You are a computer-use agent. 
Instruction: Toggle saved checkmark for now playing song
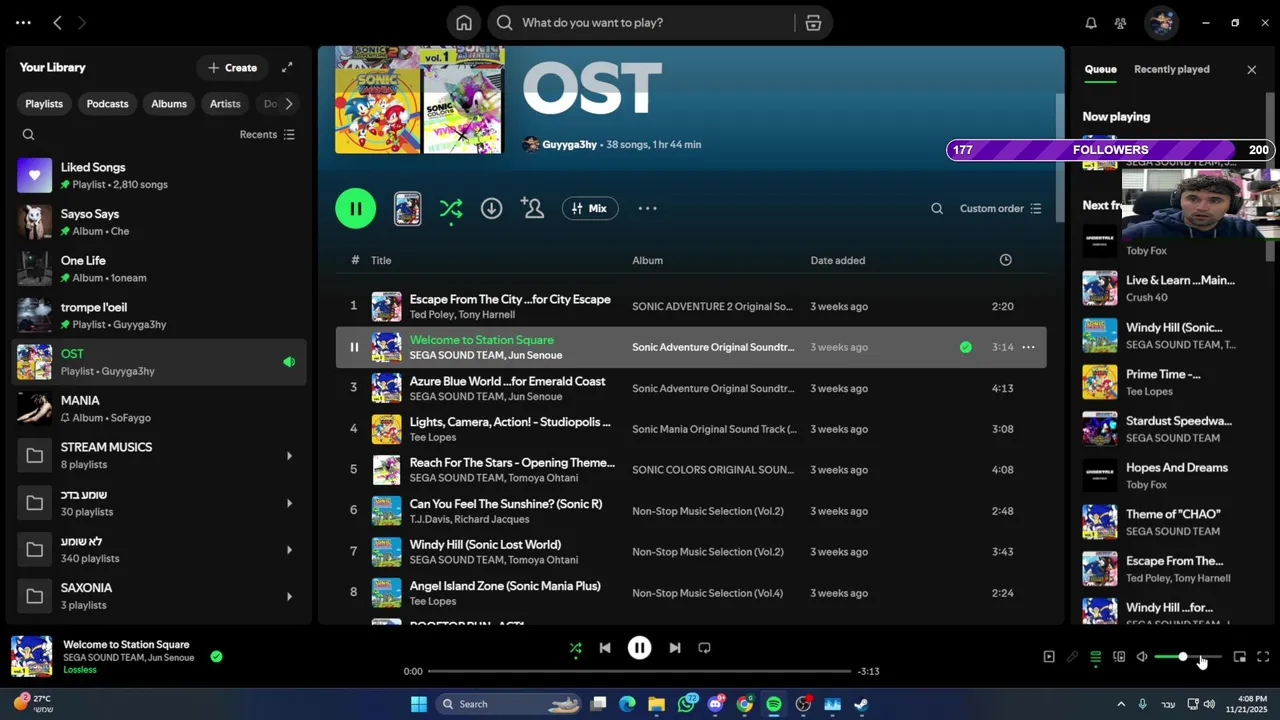[216, 657]
